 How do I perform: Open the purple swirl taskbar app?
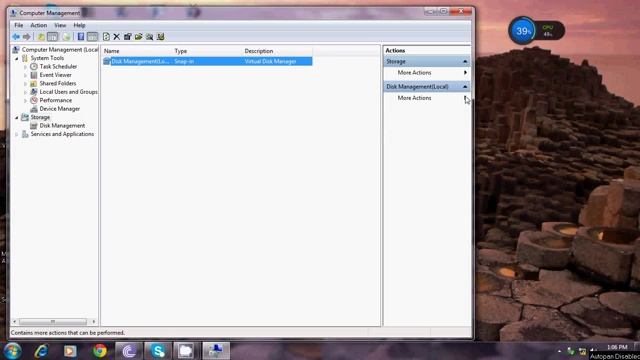pos(129,351)
